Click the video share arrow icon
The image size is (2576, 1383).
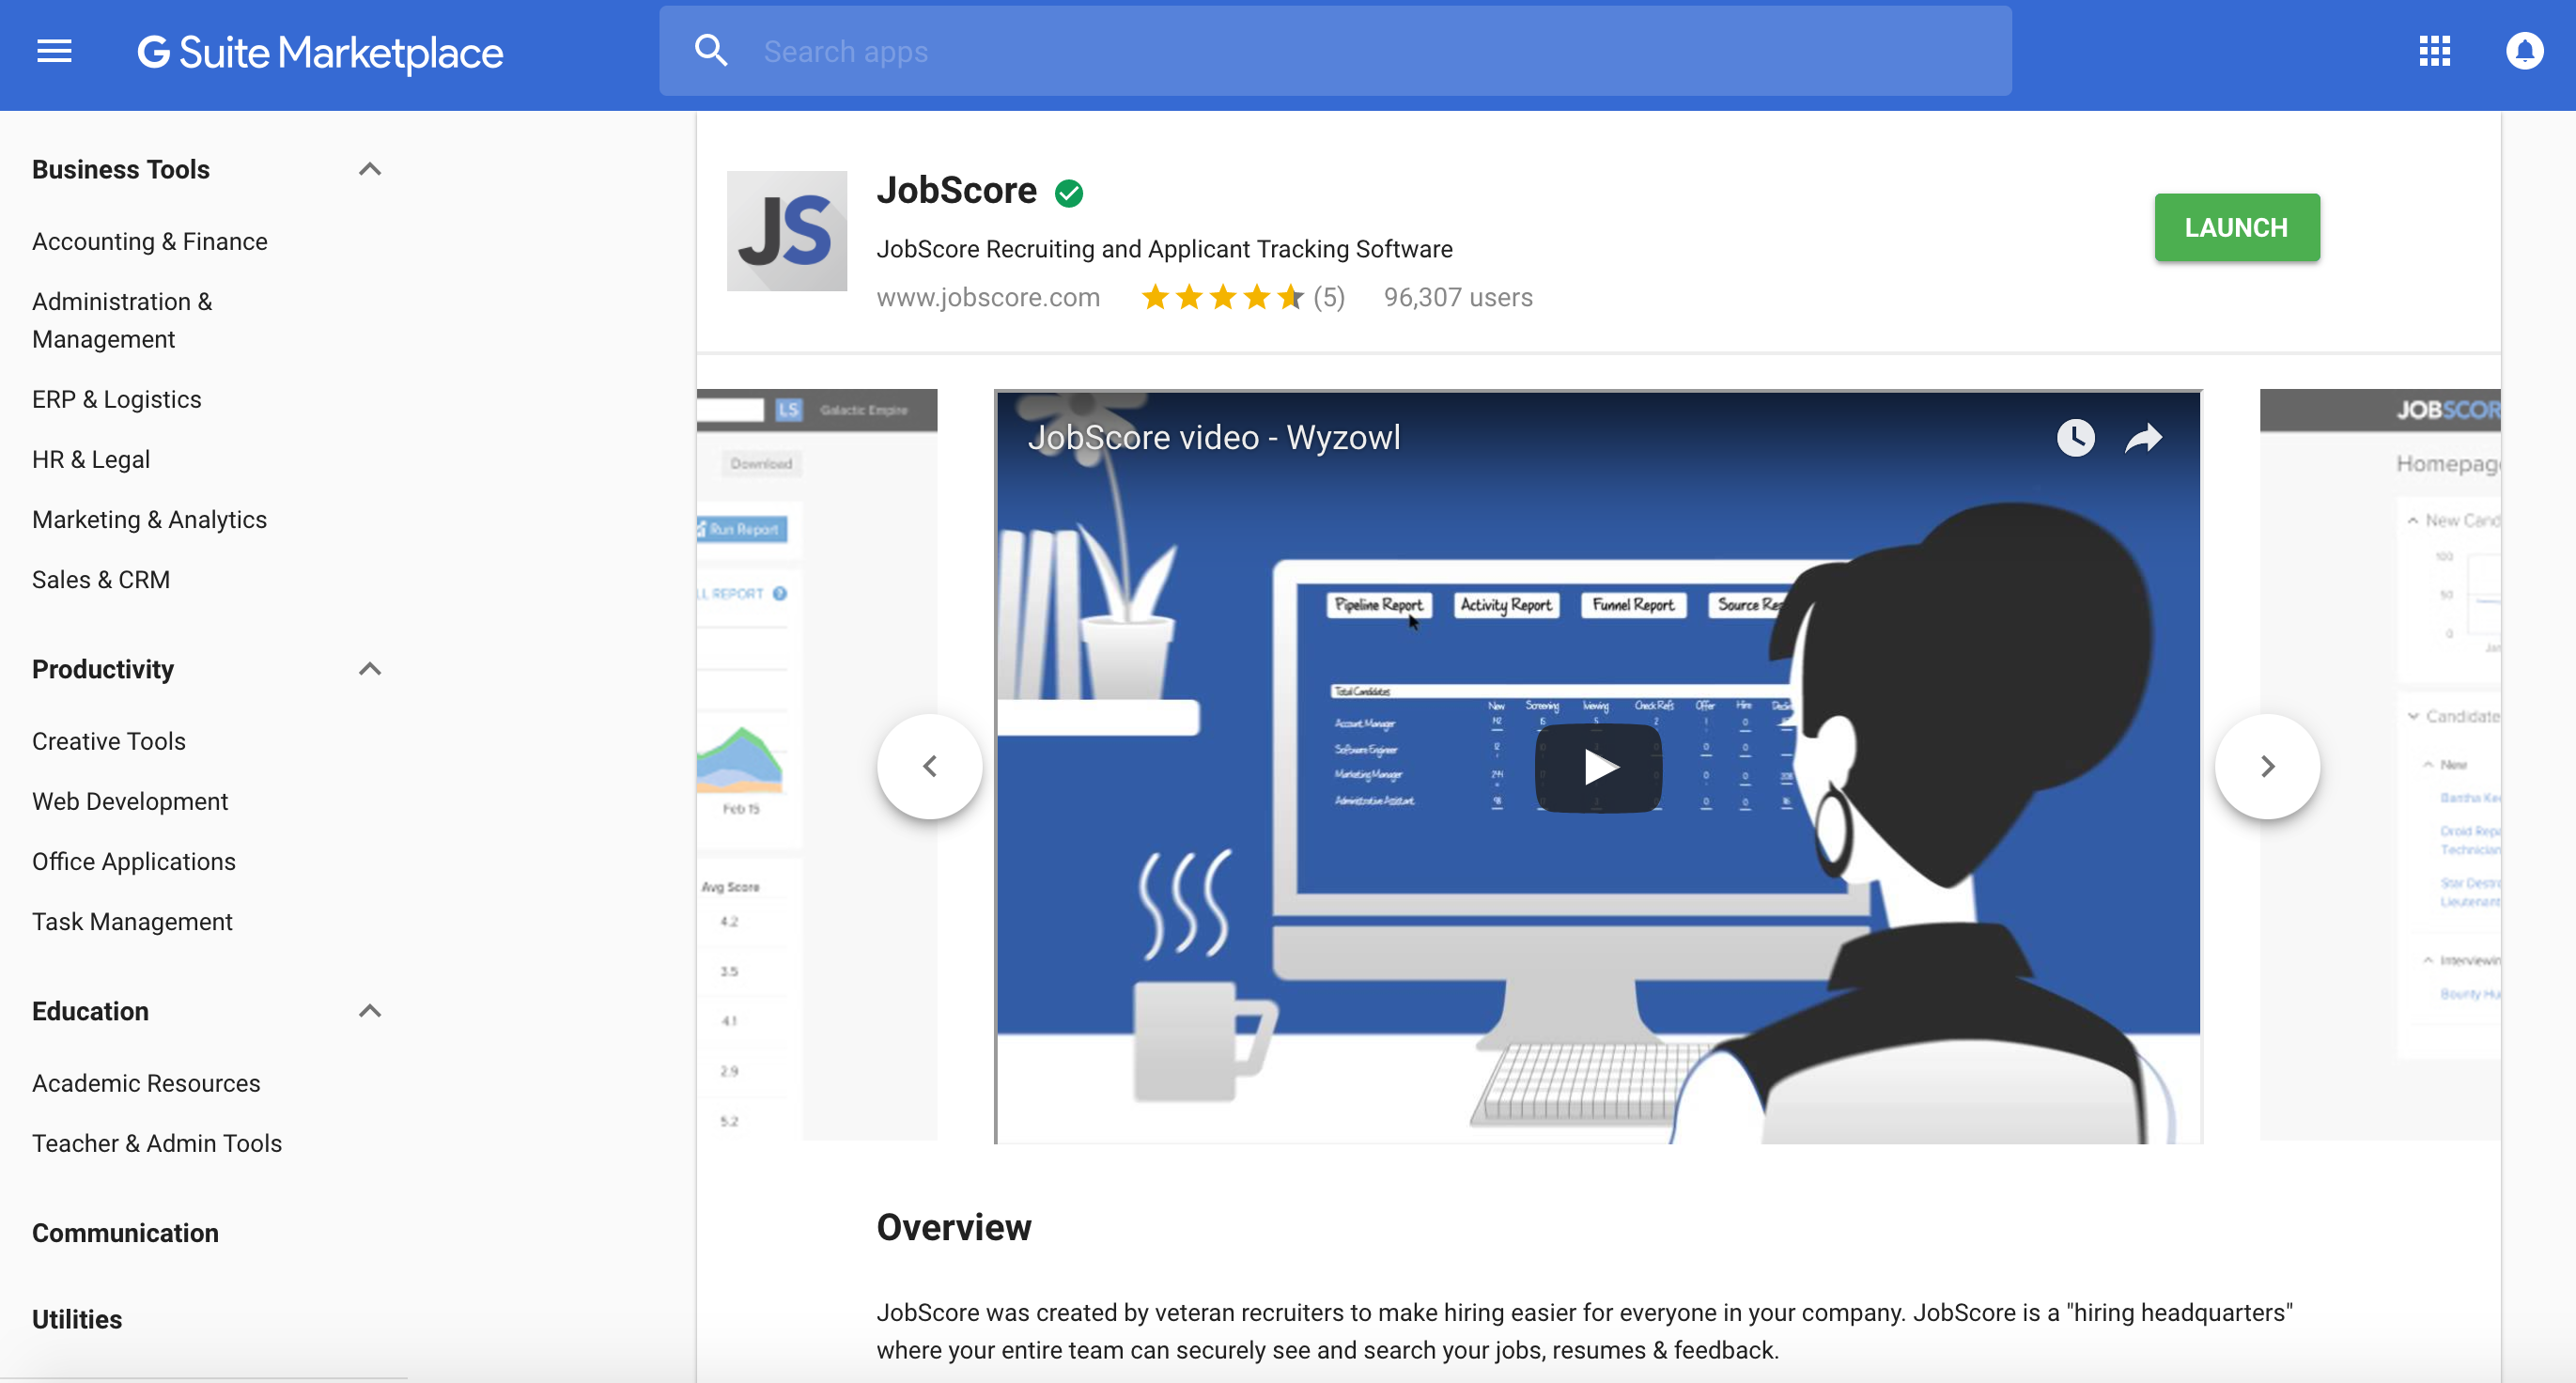2143,437
